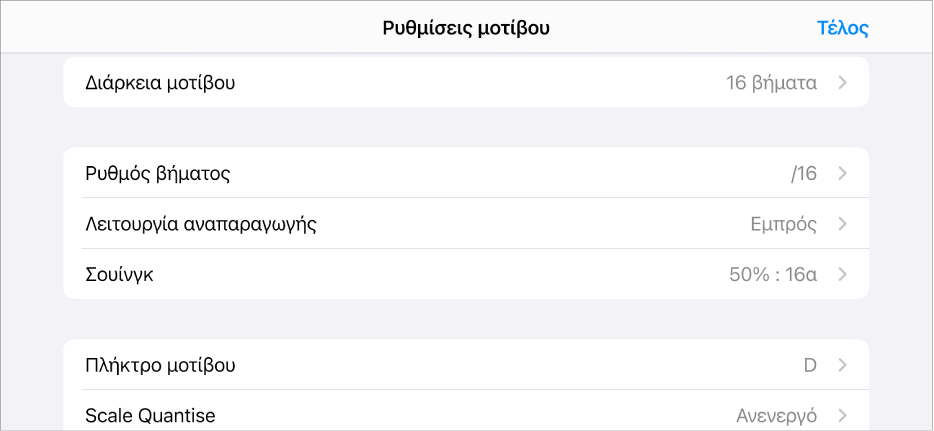
Task: Open the Διάρκεια μοτίβου label
Action: tap(160, 83)
